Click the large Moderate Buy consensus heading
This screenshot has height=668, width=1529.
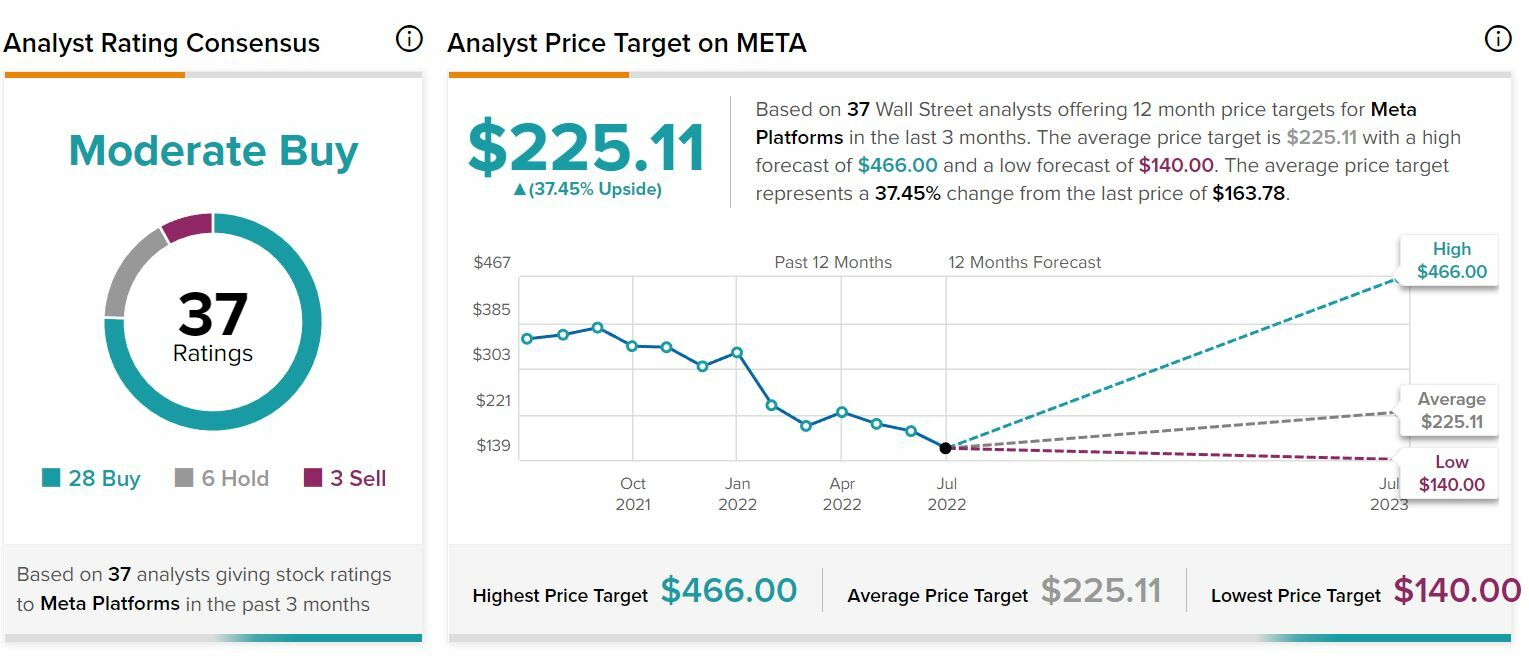[213, 151]
